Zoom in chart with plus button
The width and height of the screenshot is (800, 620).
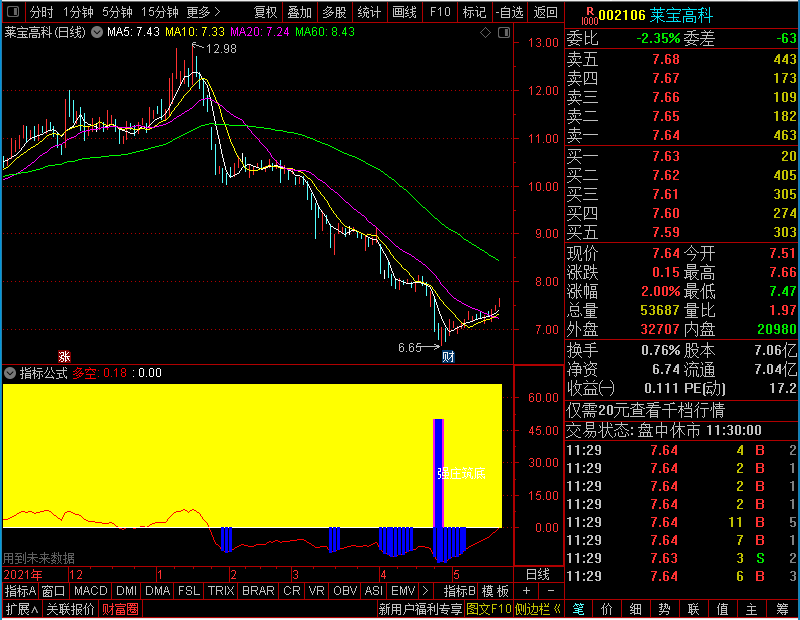point(527,591)
